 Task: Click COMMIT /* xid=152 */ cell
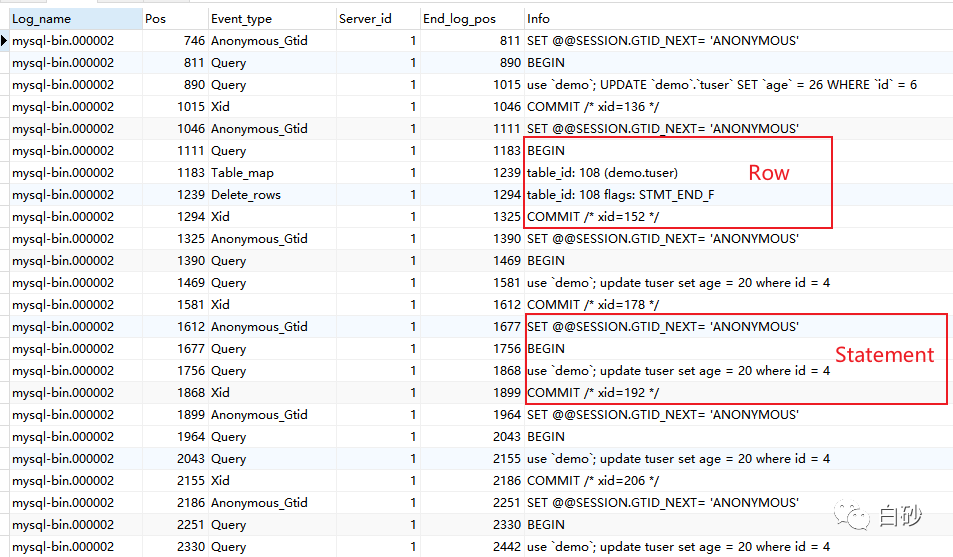tap(738, 216)
